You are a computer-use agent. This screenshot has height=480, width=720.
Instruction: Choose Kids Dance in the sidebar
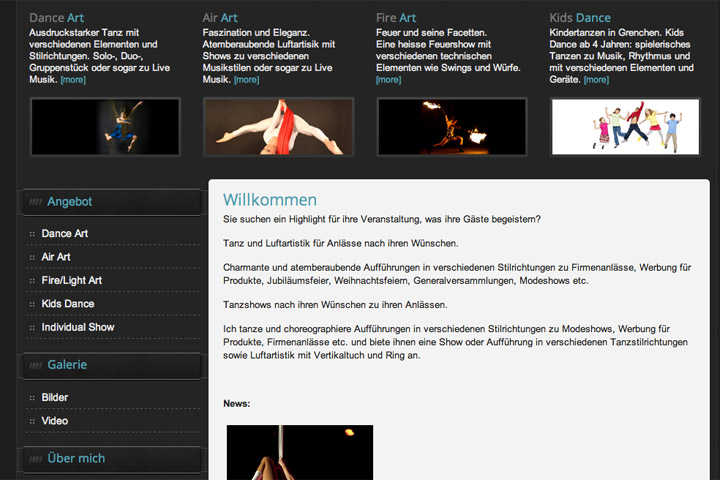pyautogui.click(x=68, y=304)
